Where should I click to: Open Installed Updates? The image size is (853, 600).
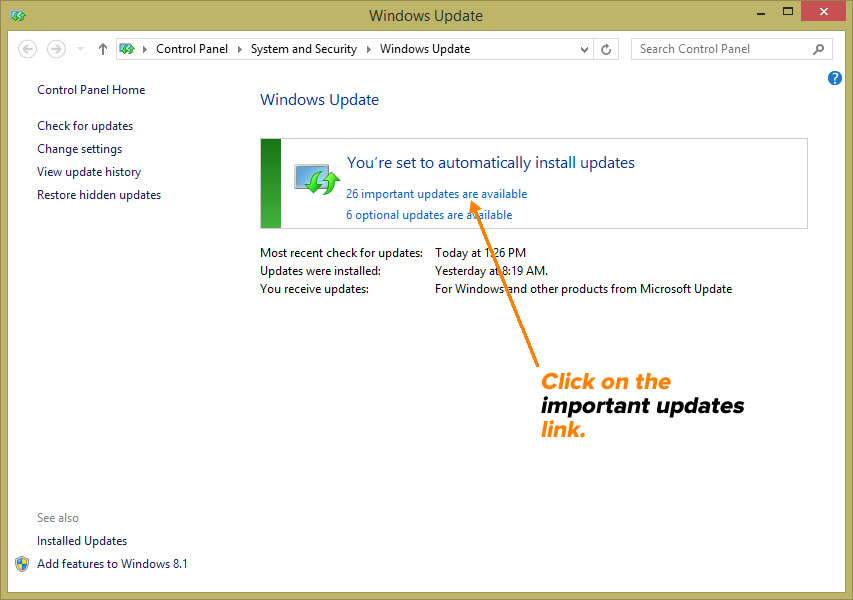82,541
